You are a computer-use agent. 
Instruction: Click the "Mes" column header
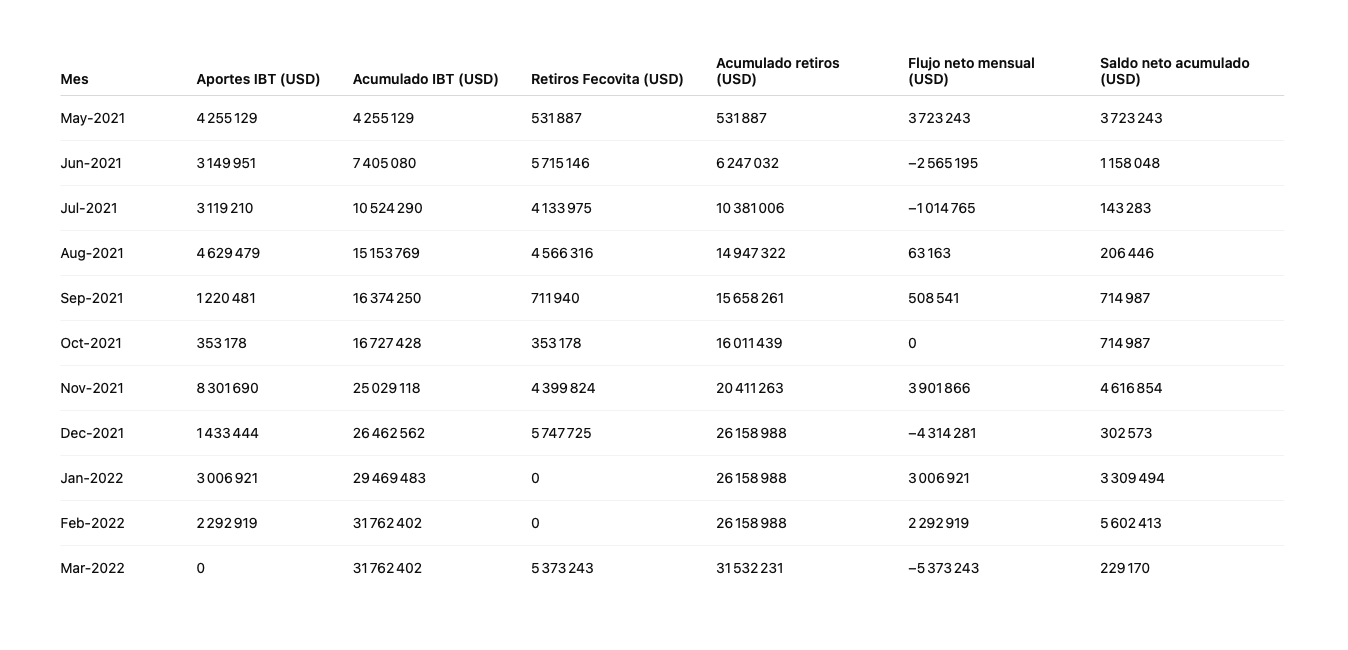(x=74, y=79)
